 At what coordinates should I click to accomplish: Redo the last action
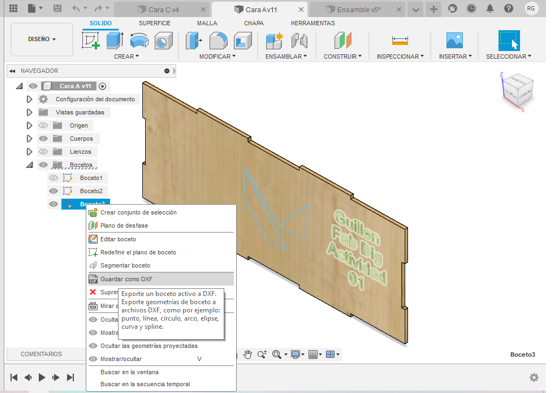click(98, 8)
